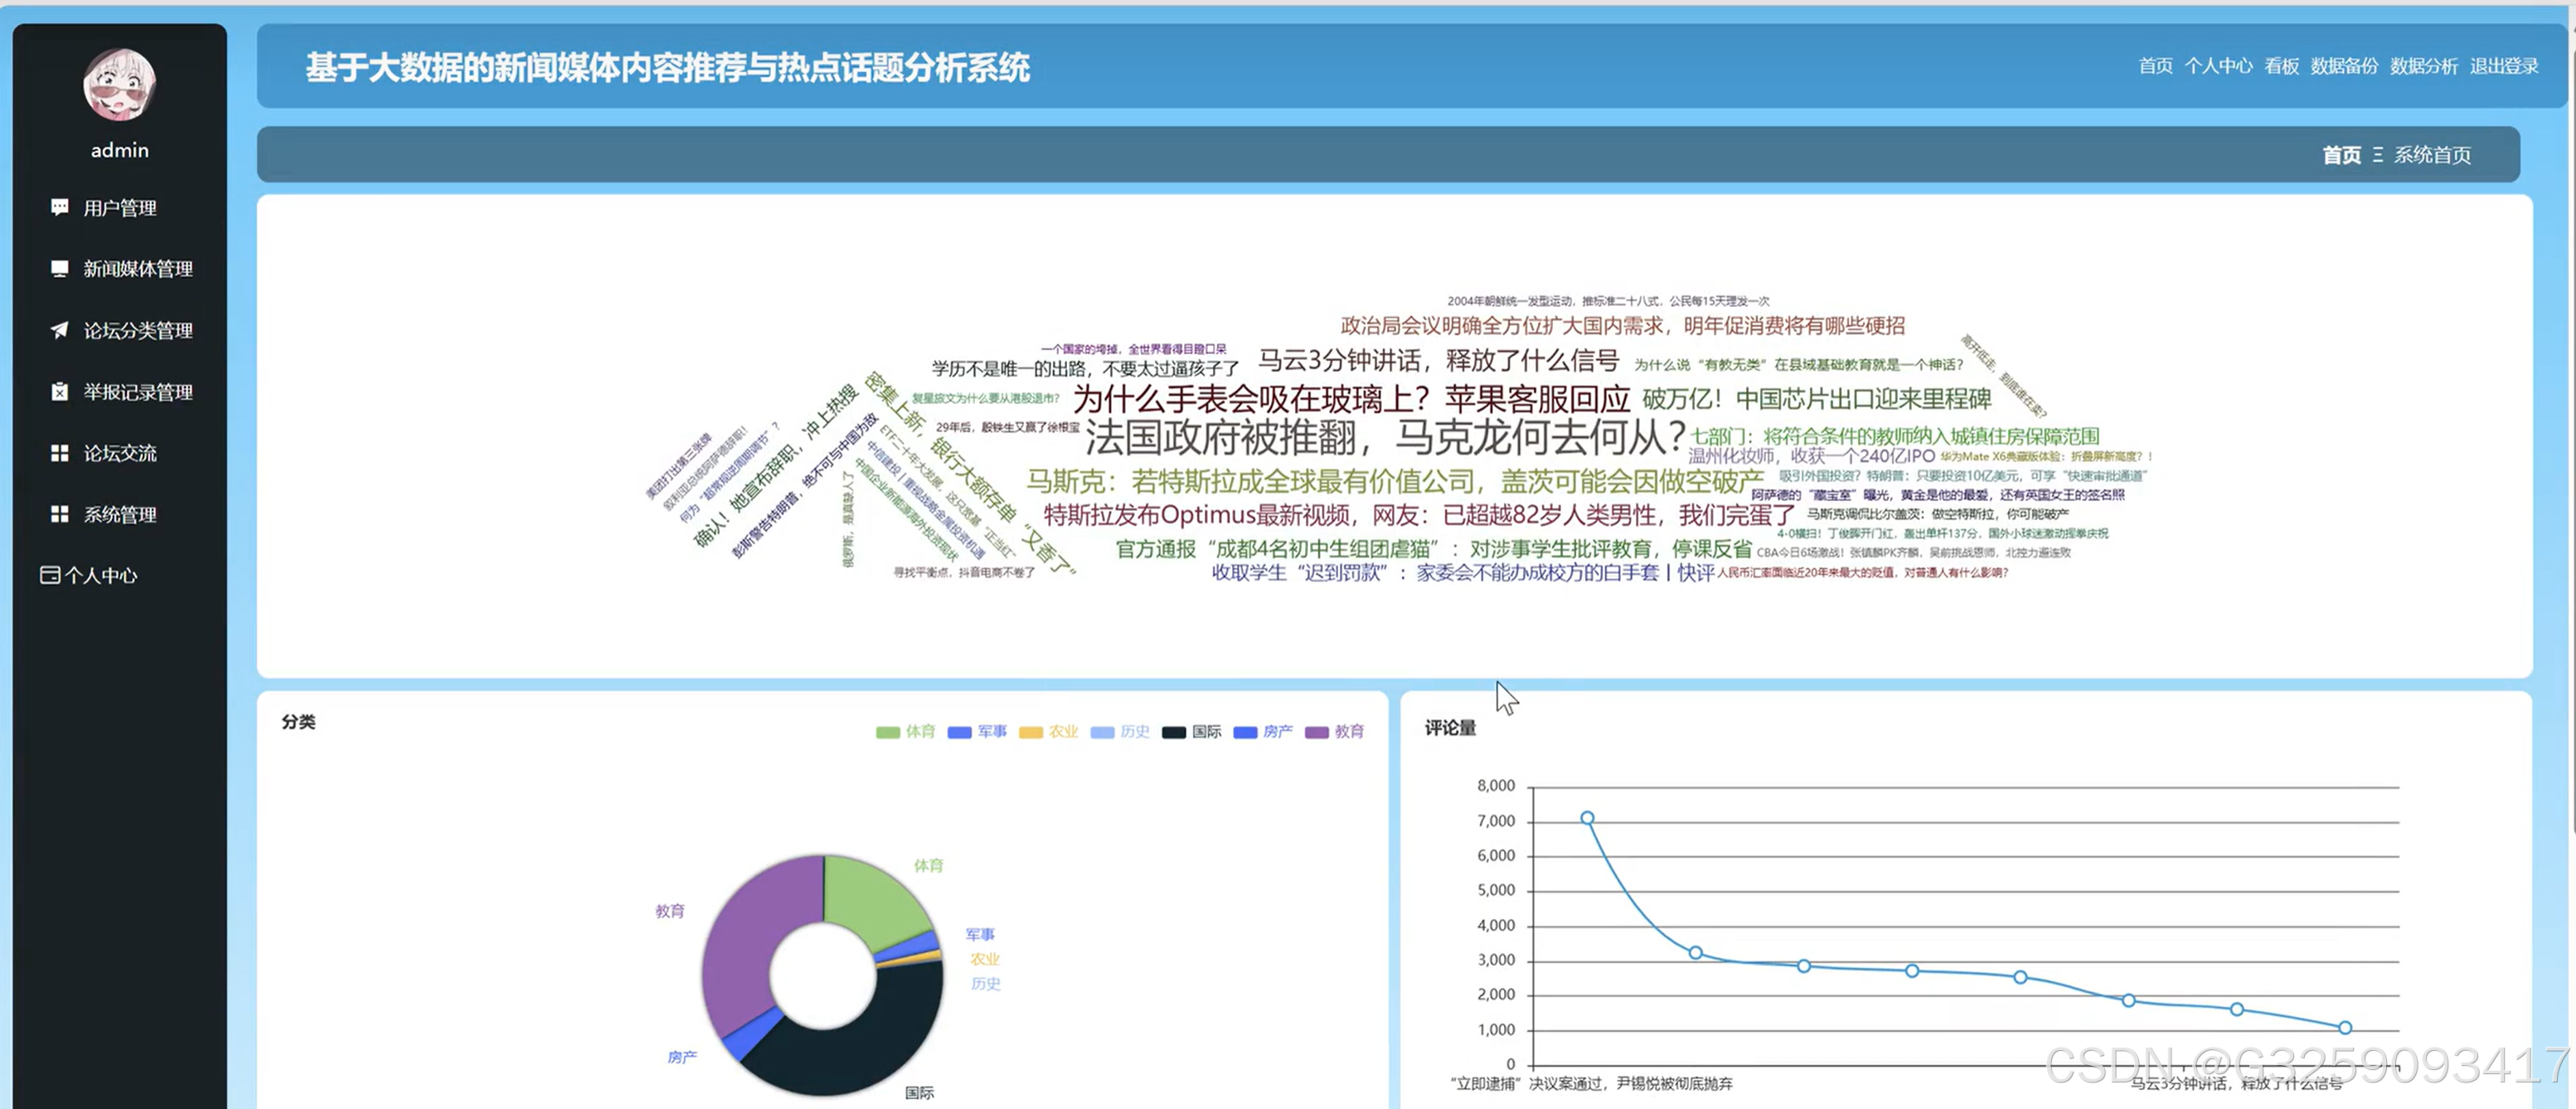This screenshot has height=1109, width=2576.
Task: Click word cloud item starting 马斯克：若特斯拉成全球最有价值公司
Action: (1395, 481)
